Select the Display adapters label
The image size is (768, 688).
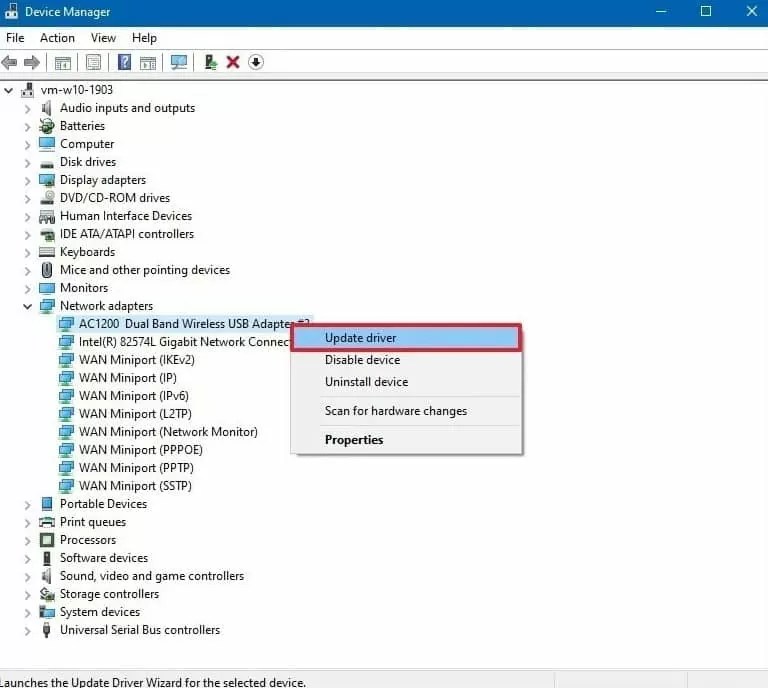click(x=103, y=180)
